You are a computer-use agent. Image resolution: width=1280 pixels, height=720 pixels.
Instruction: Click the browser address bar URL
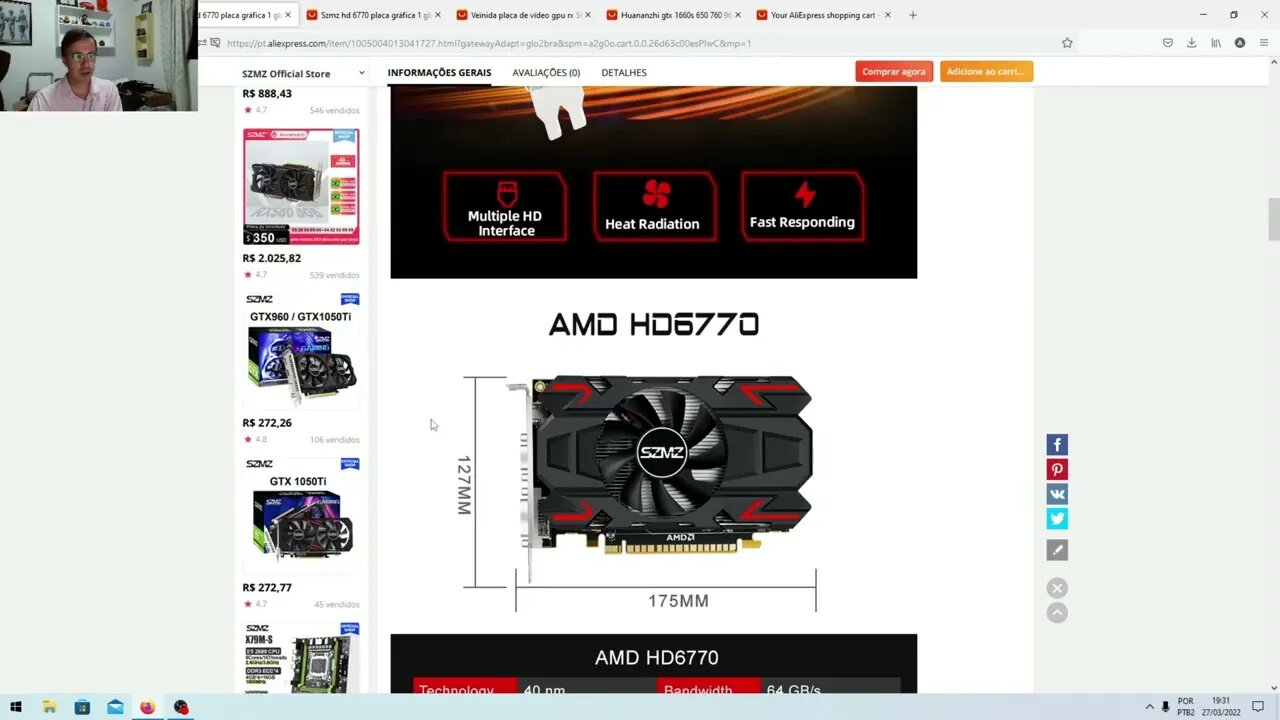pyautogui.click(x=489, y=43)
